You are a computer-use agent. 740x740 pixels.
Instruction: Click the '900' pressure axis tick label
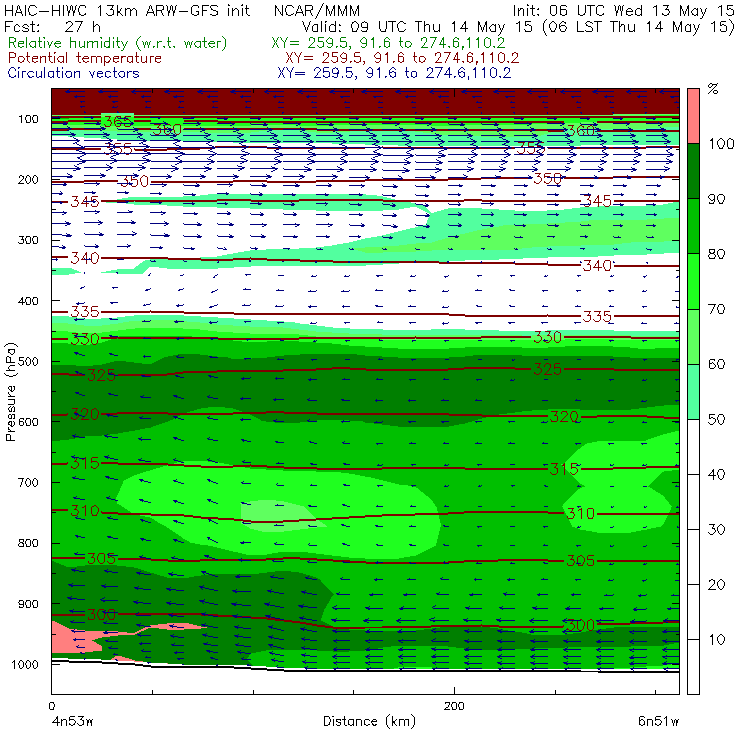coord(28,604)
